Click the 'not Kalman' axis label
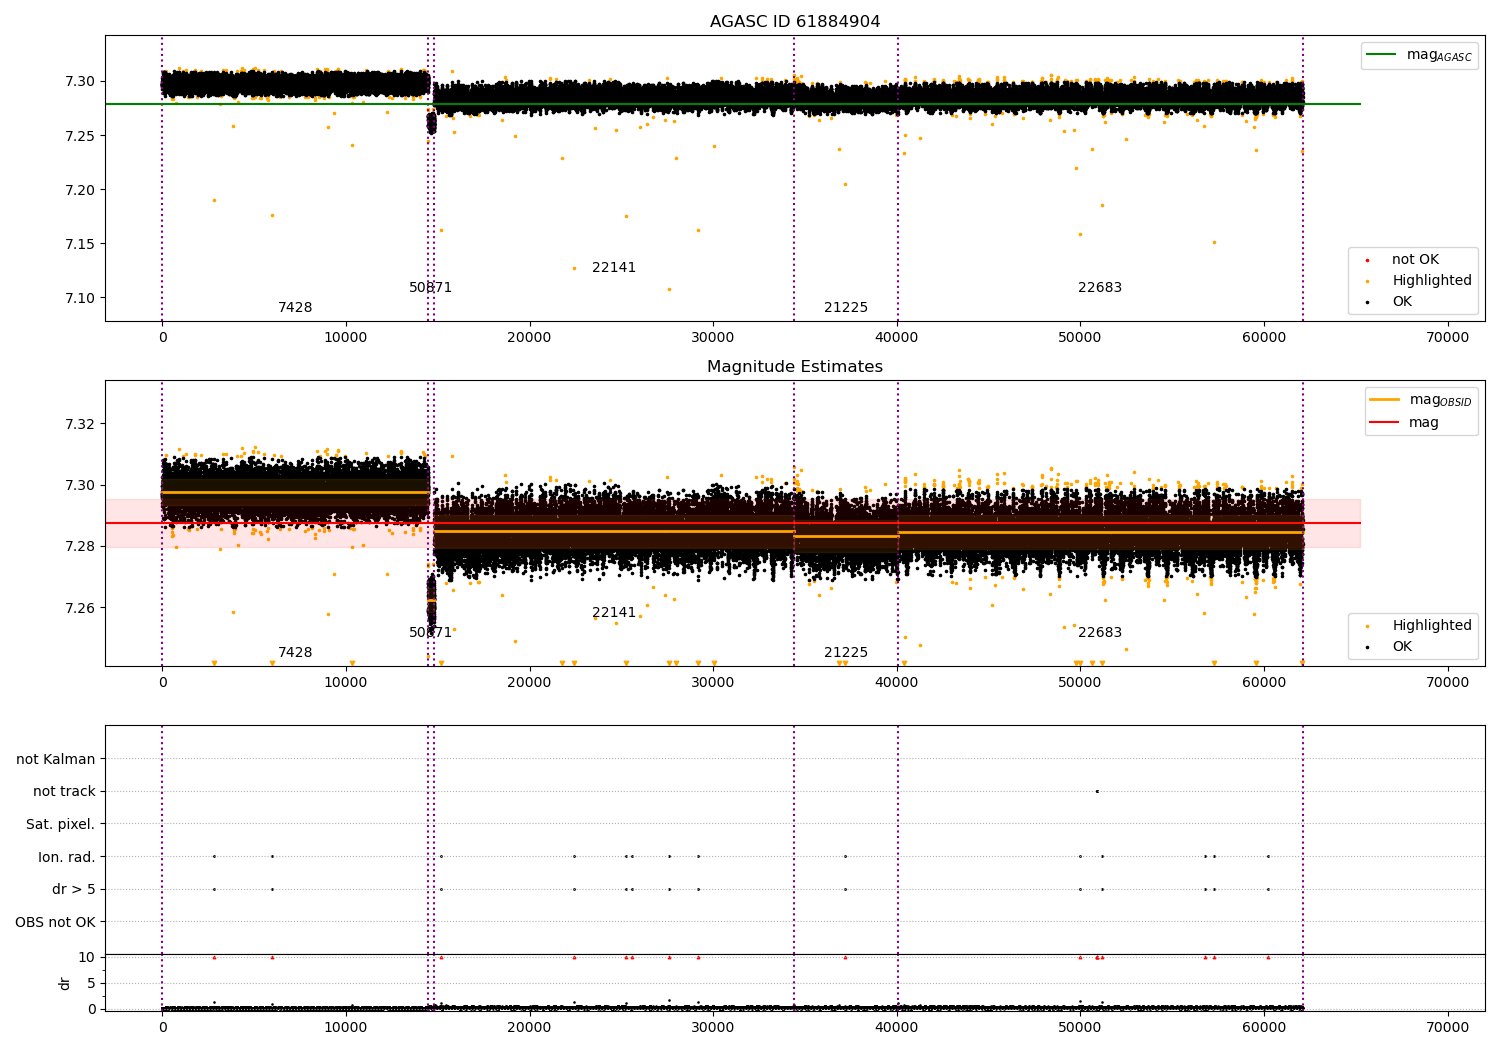The image size is (1500, 1050). (x=56, y=759)
